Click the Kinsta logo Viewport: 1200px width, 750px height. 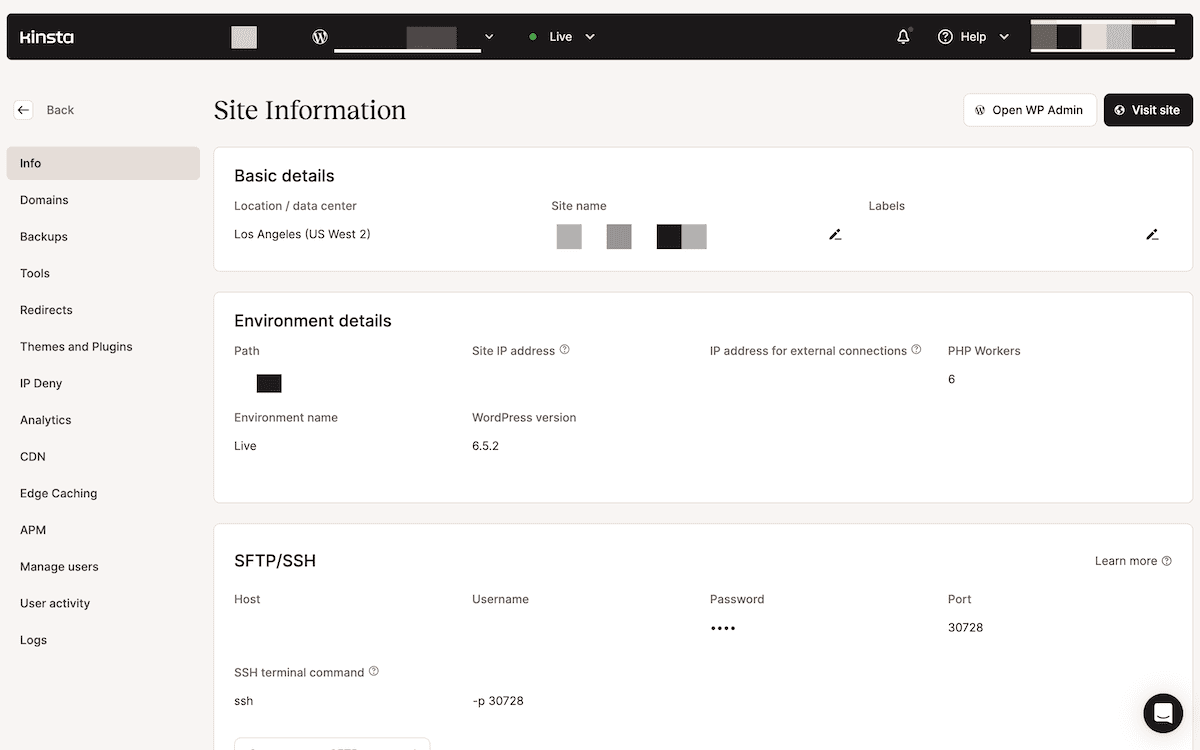[x=45, y=36]
